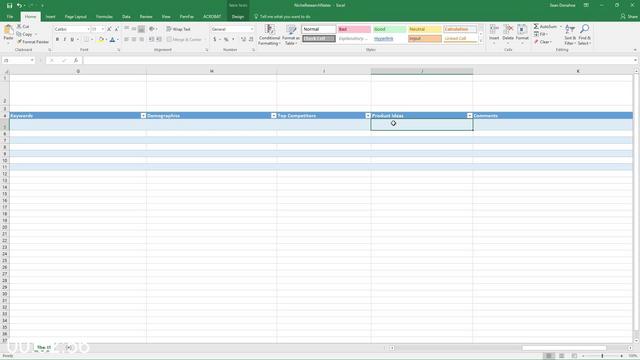
Task: Open Demographics column filter dropdown
Action: click(x=274, y=116)
